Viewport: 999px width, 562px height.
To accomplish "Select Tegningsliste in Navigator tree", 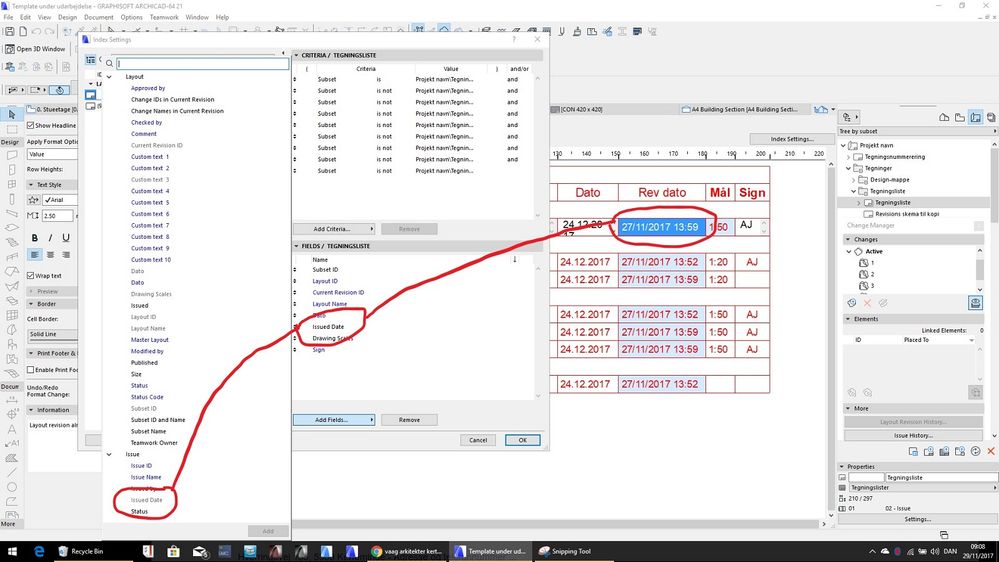I will point(893,203).
